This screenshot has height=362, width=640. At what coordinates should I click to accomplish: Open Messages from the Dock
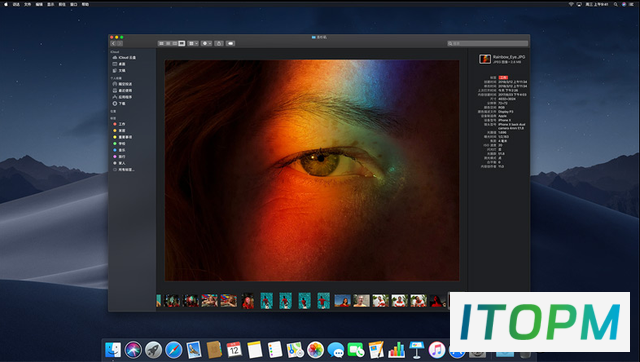coord(336,350)
